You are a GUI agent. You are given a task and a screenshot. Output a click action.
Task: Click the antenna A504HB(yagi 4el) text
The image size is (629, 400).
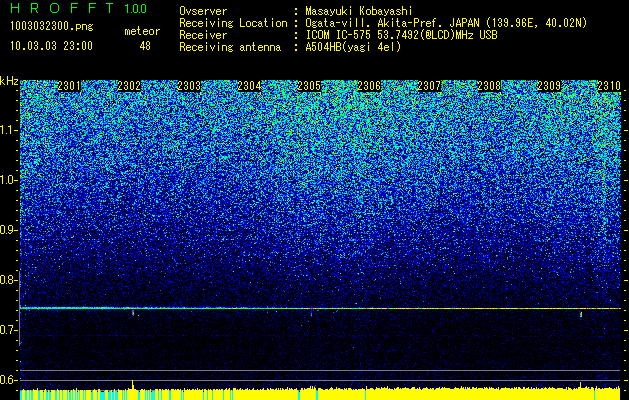point(353,47)
